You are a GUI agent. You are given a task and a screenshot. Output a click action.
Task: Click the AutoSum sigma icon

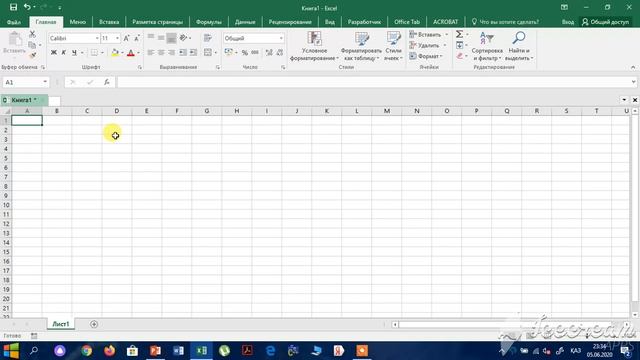[x=459, y=34]
